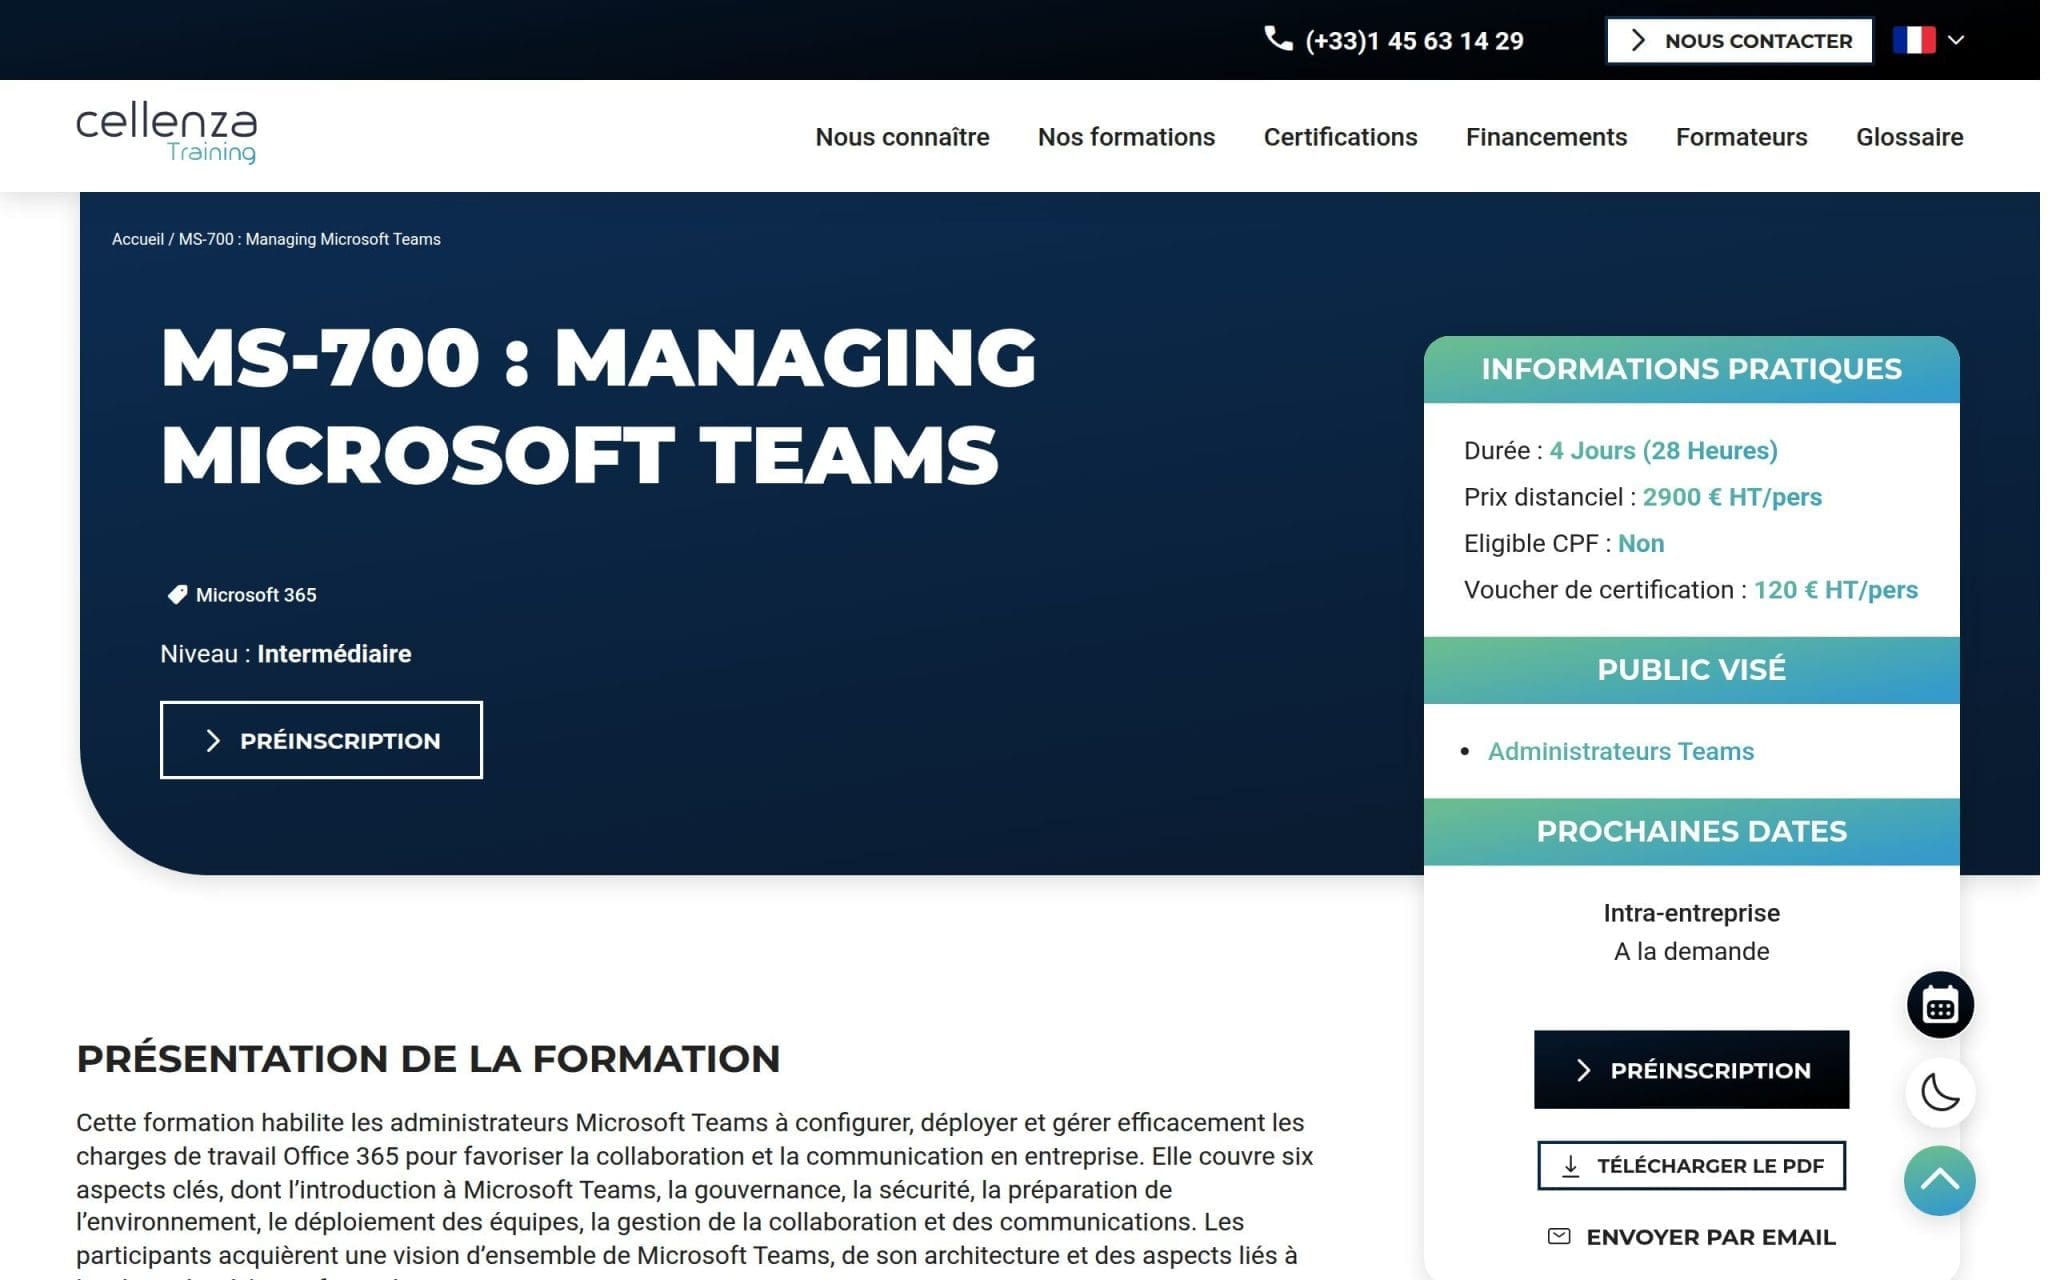The image size is (2048, 1280).
Task: Click the Prochaines dates section header
Action: pyautogui.click(x=1691, y=831)
